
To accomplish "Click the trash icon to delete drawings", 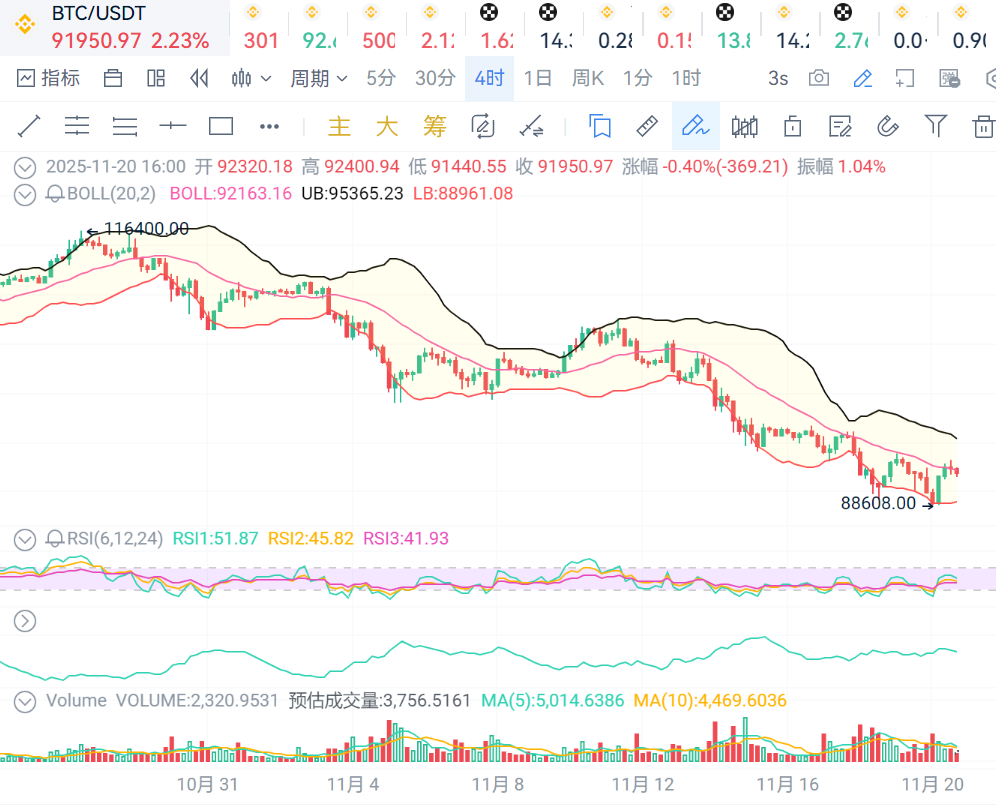I will click(x=982, y=126).
